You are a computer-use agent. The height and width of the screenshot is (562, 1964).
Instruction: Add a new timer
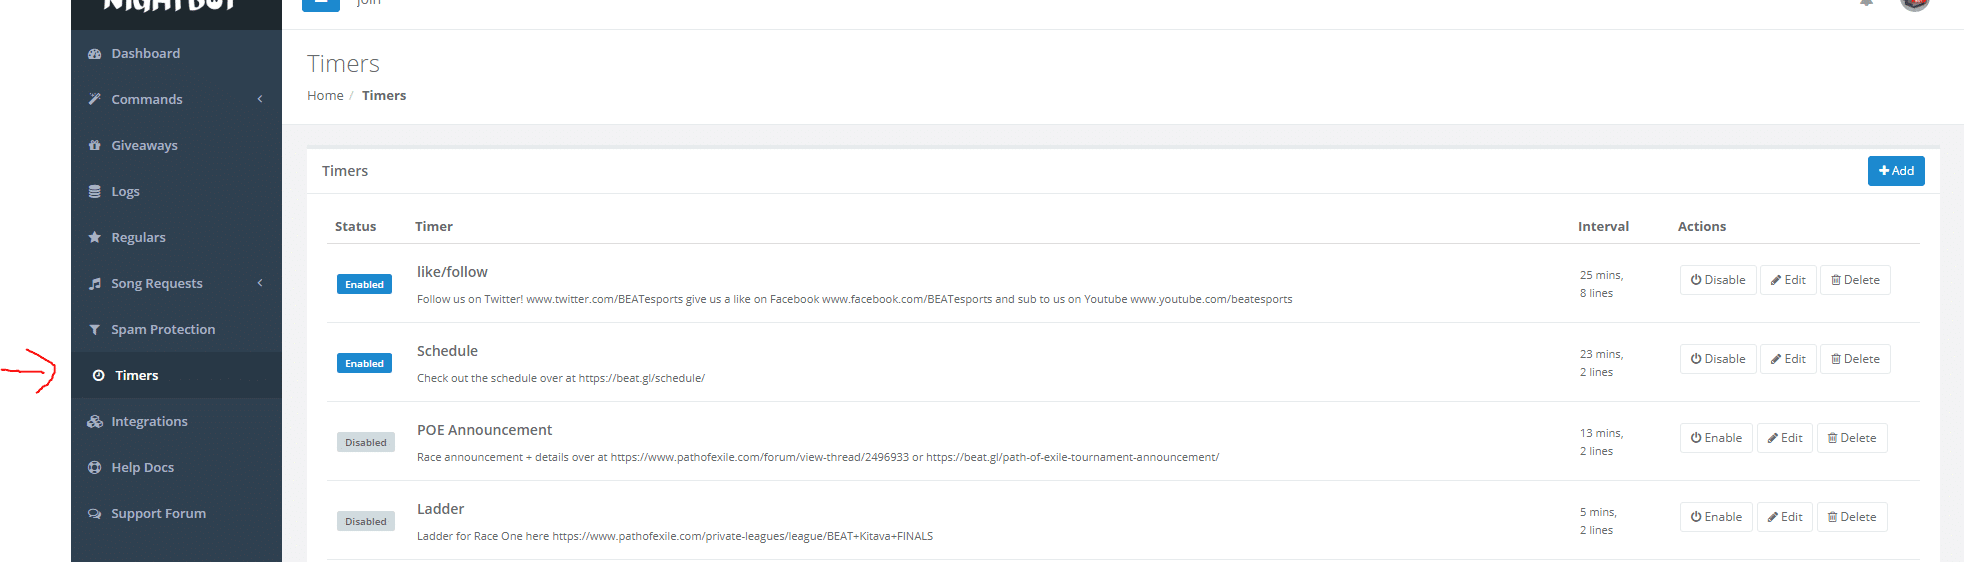click(1896, 171)
